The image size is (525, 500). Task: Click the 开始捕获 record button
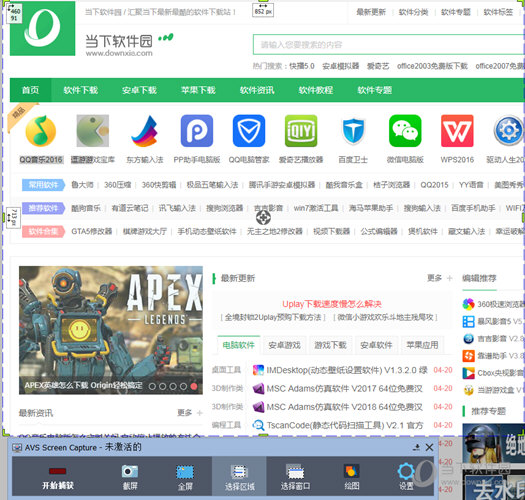(x=58, y=477)
